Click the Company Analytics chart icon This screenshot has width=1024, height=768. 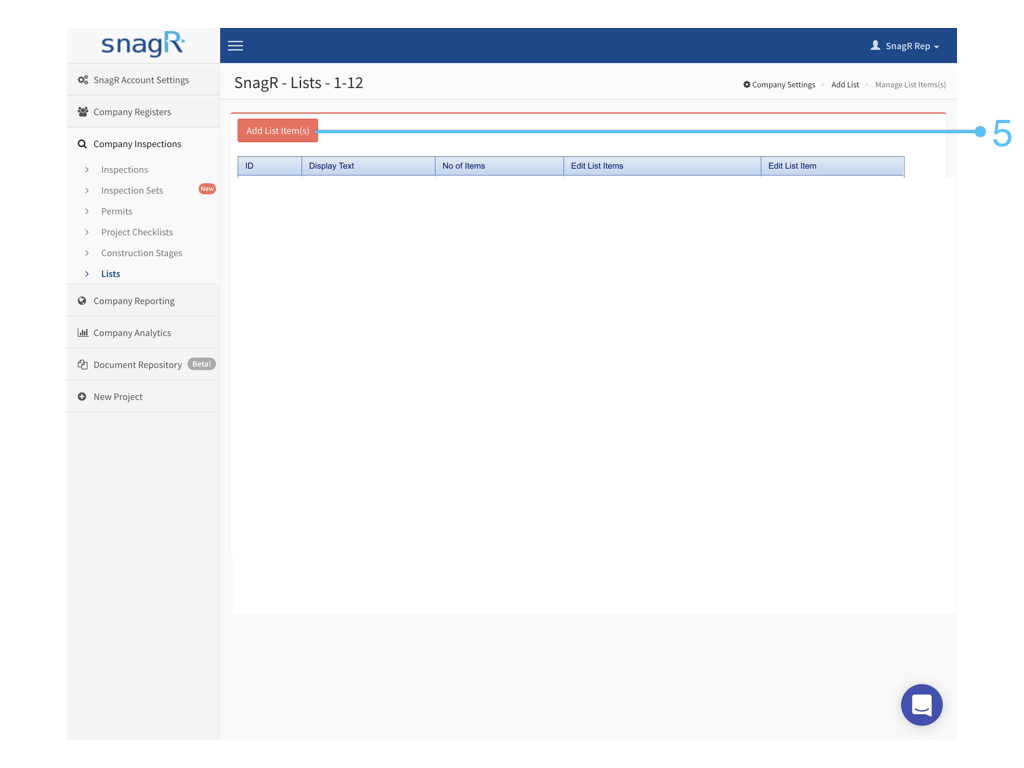83,332
